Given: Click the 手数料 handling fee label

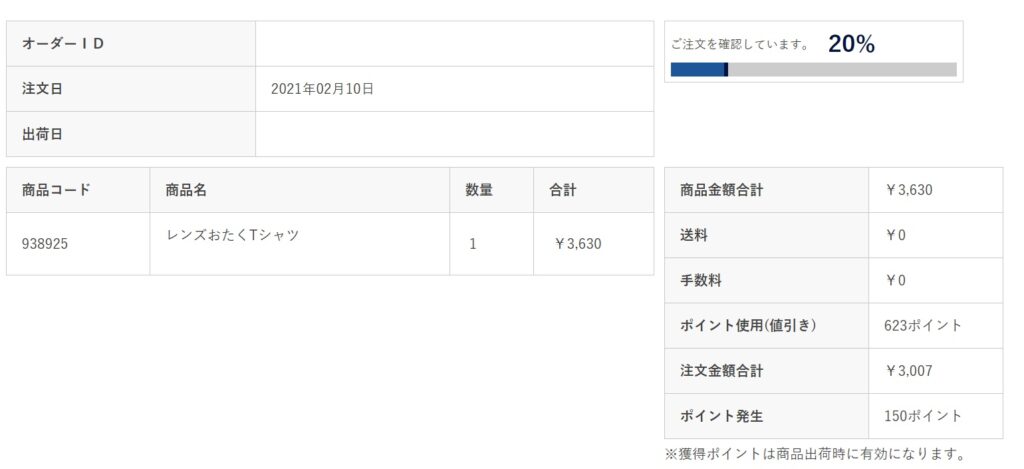Looking at the screenshot, I should click(701, 280).
